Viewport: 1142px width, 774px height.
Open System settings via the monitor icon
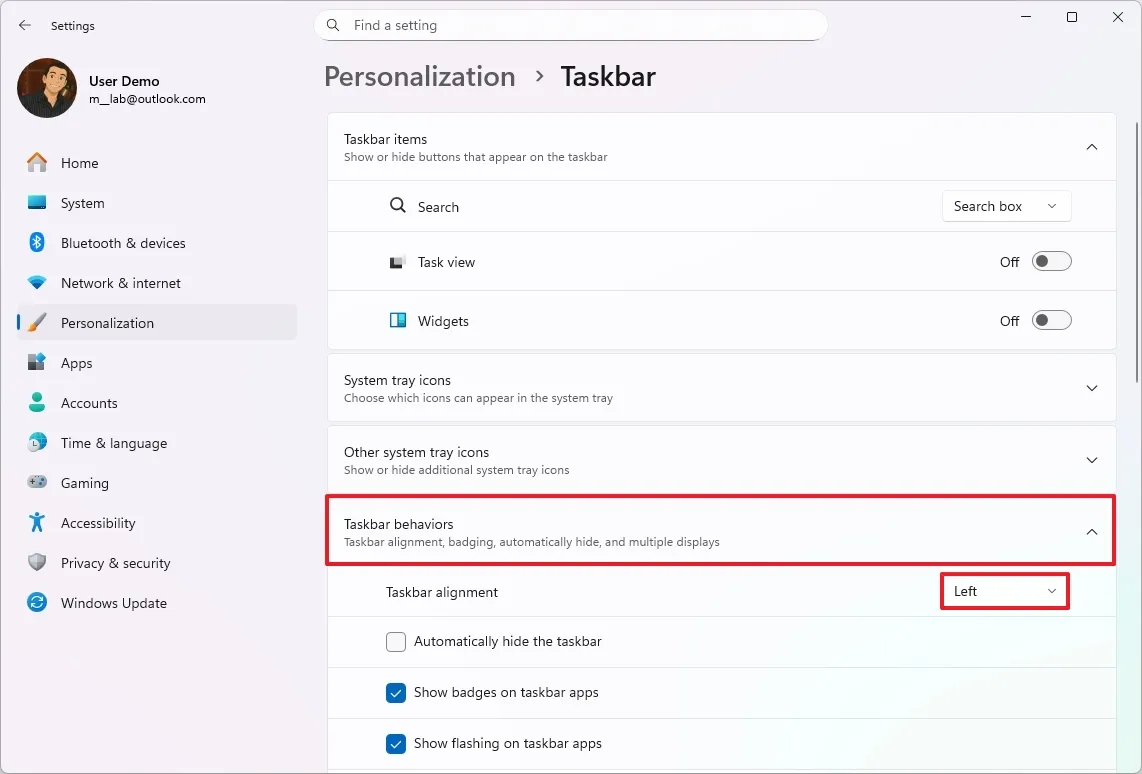[36, 202]
